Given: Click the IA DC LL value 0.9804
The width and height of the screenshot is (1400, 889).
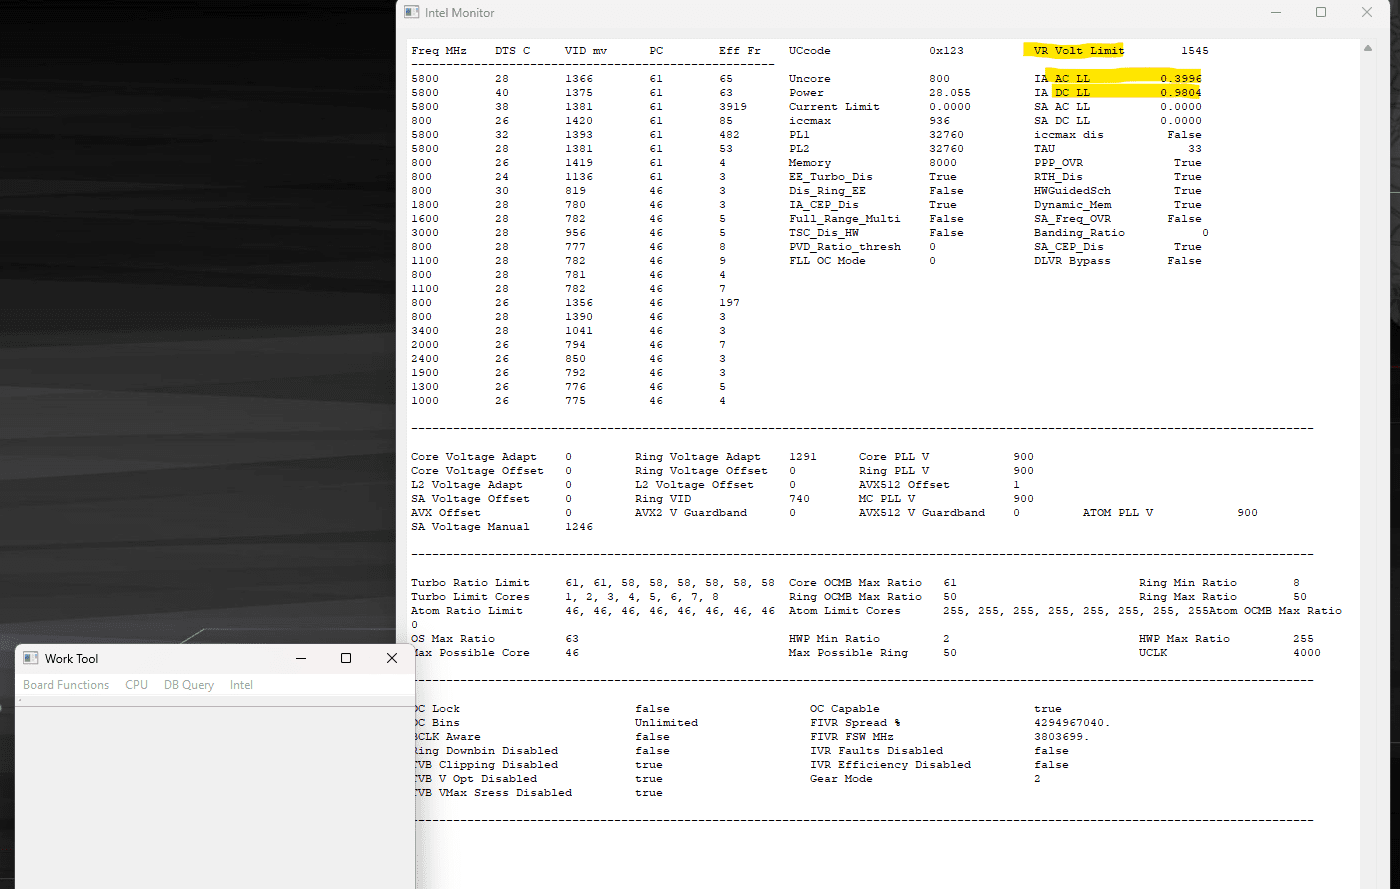Looking at the screenshot, I should pyautogui.click(x=1181, y=92).
